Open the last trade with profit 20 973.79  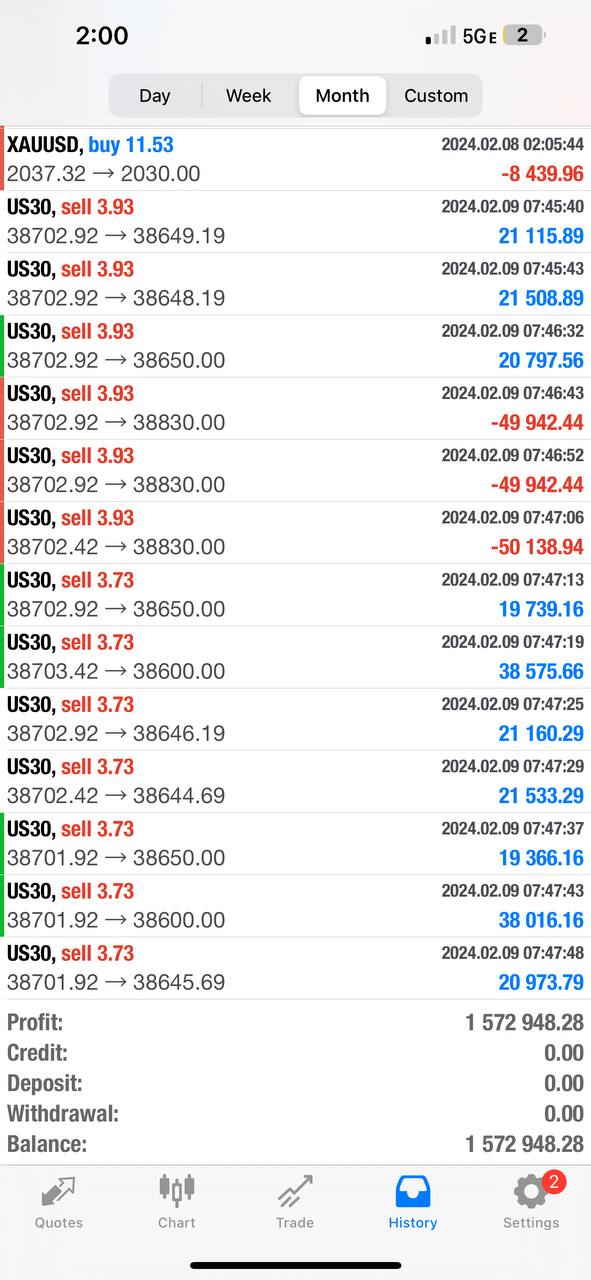pyautogui.click(x=295, y=967)
